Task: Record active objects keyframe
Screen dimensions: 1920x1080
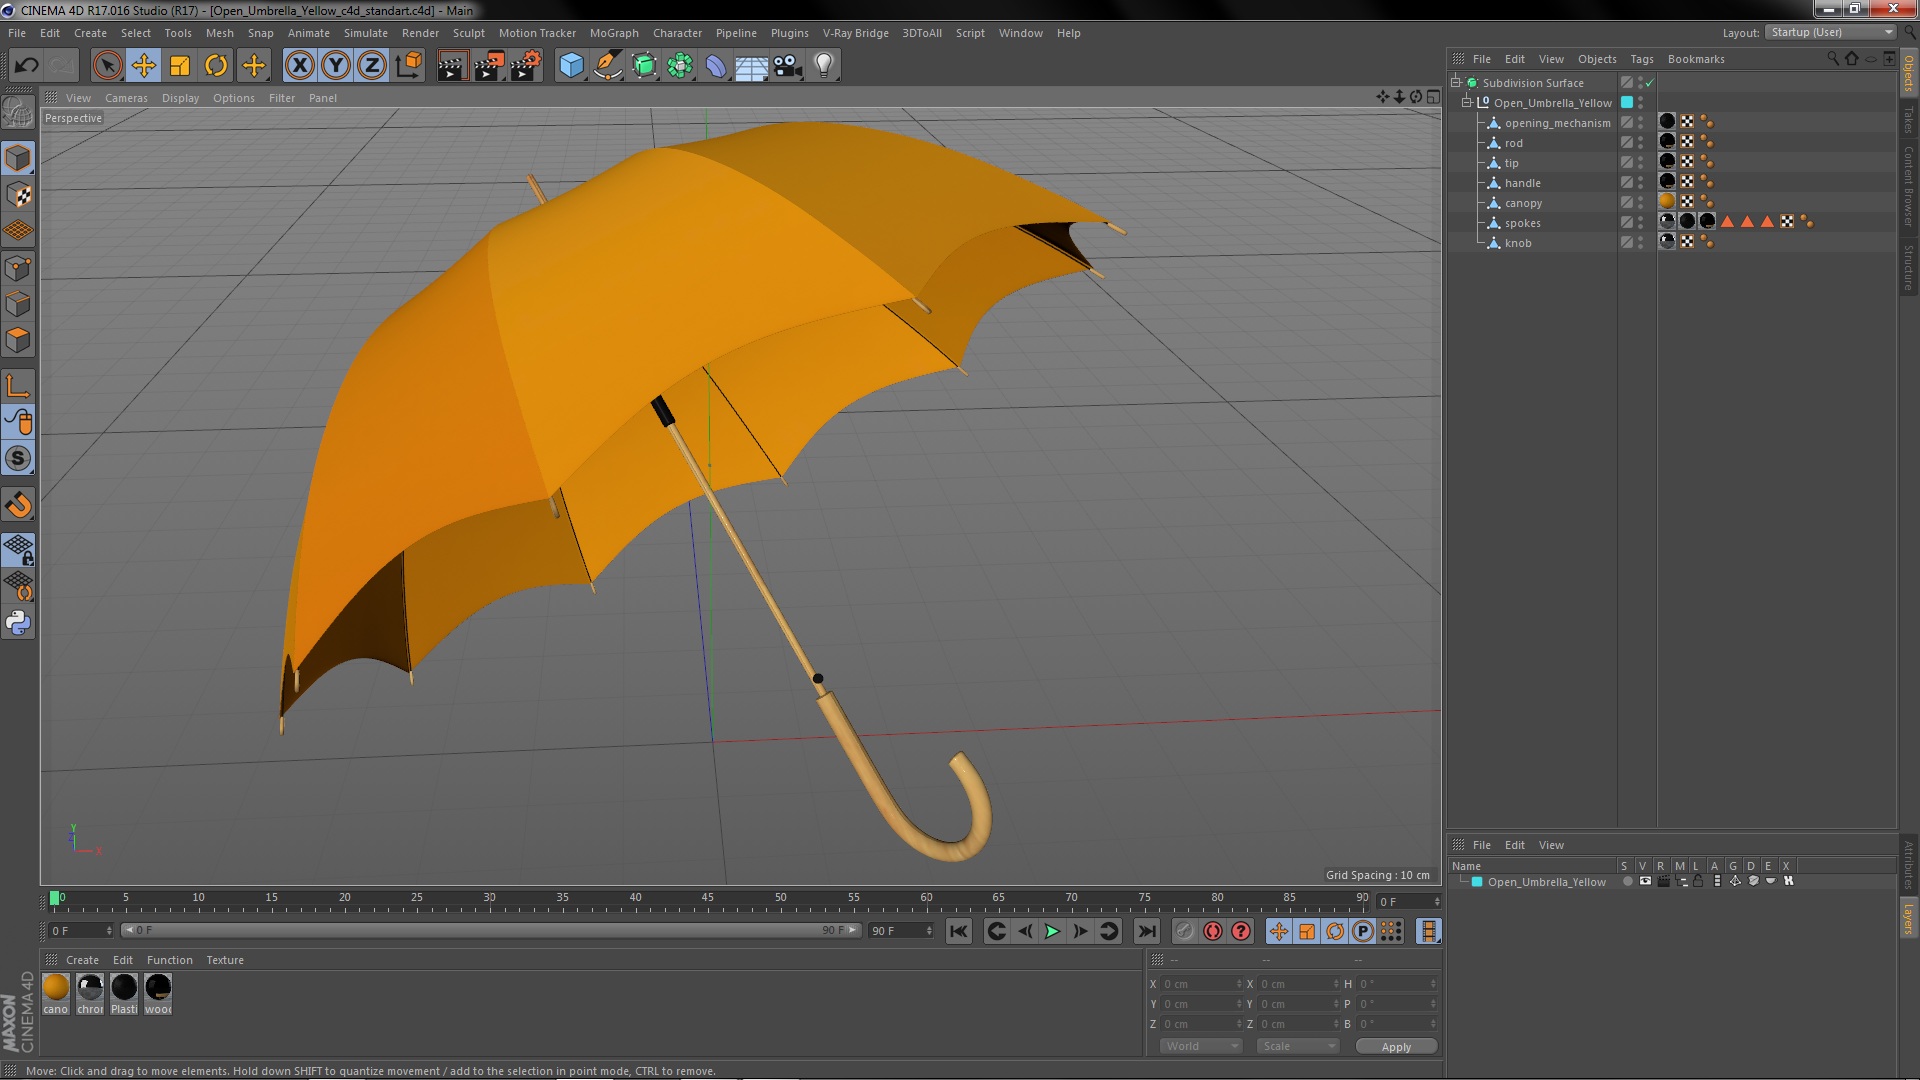Action: [x=1184, y=931]
